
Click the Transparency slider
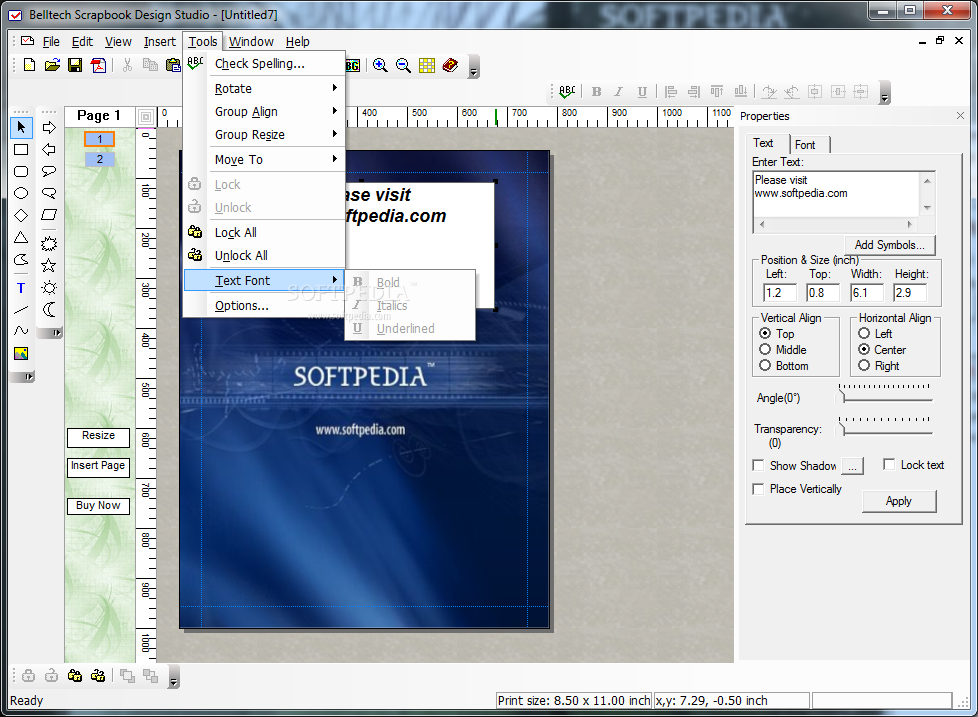(886, 427)
